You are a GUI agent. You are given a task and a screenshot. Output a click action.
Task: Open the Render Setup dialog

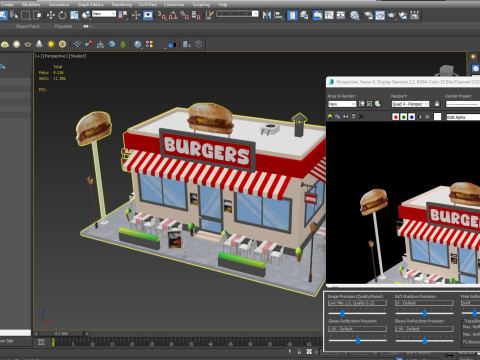click(x=368, y=15)
